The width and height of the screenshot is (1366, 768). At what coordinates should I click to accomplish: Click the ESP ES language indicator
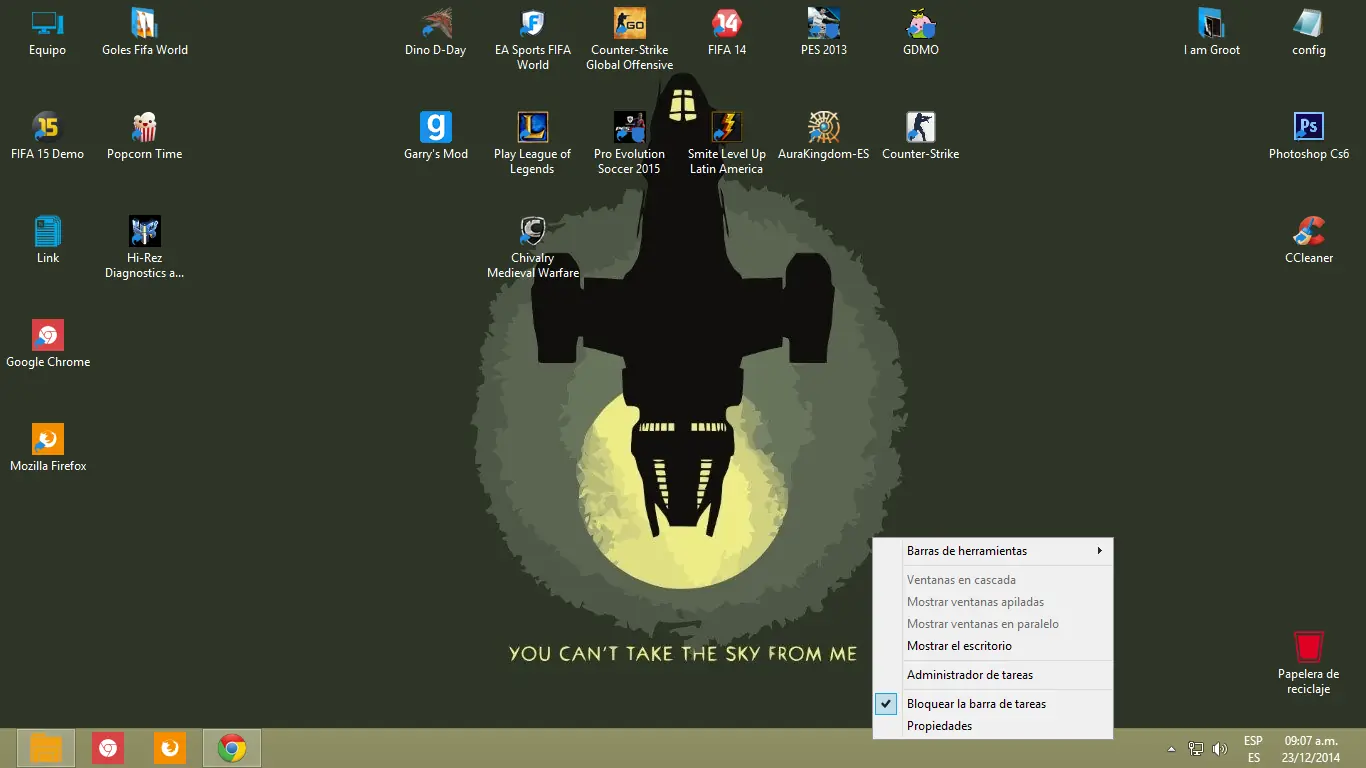pos(1253,749)
